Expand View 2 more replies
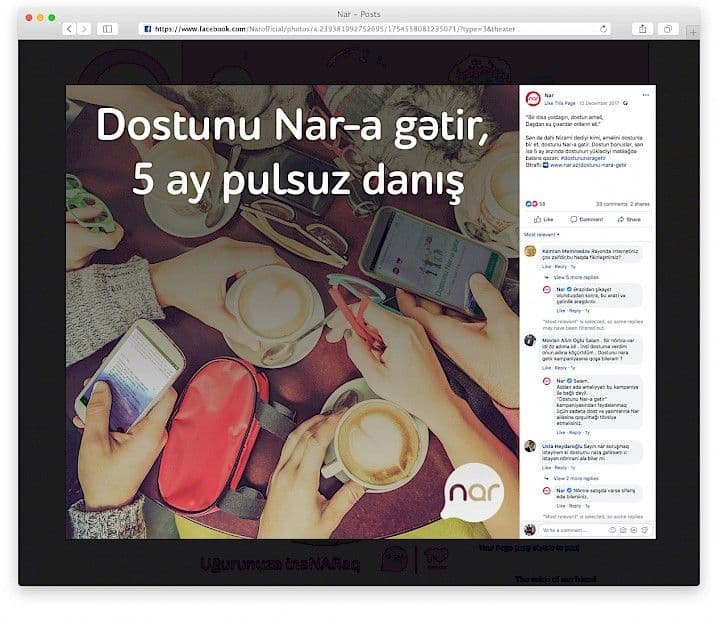Image resolution: width=717 pixels, height=624 pixels. click(576, 478)
